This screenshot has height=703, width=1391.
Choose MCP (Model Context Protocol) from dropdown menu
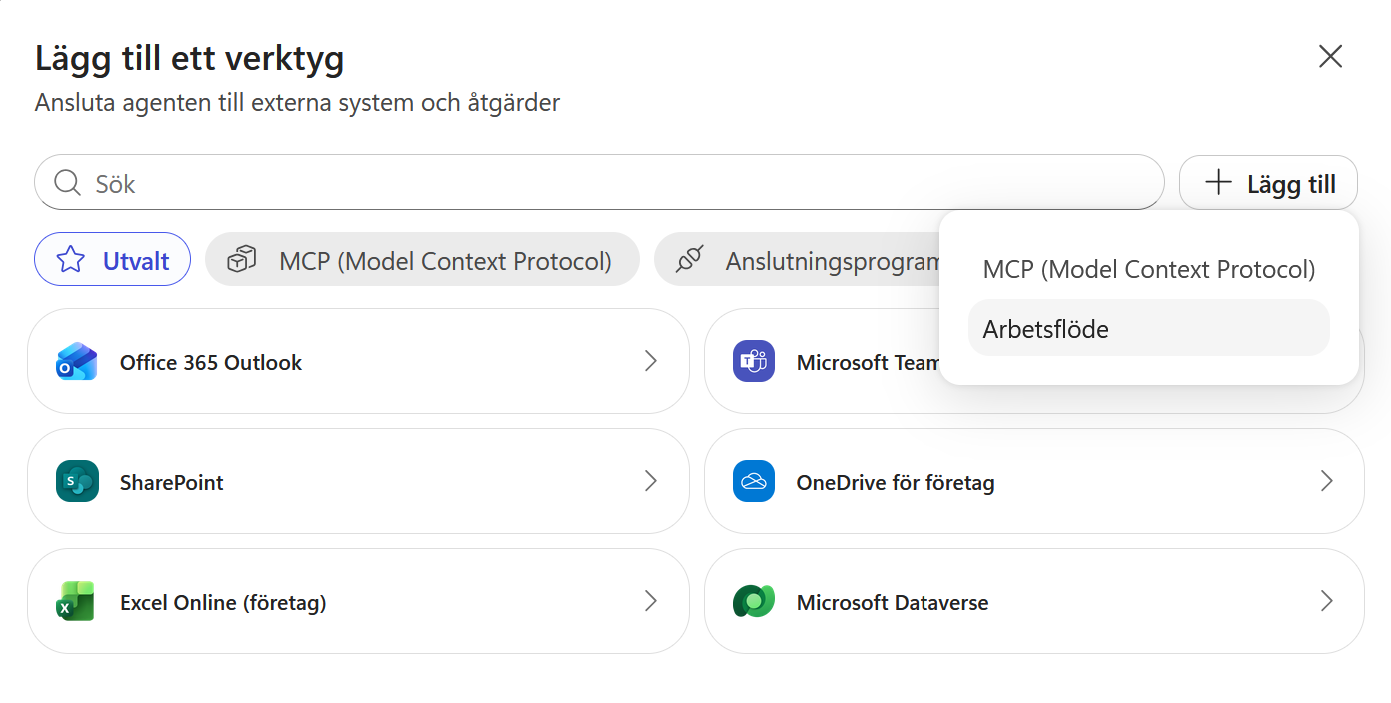coord(1149,269)
